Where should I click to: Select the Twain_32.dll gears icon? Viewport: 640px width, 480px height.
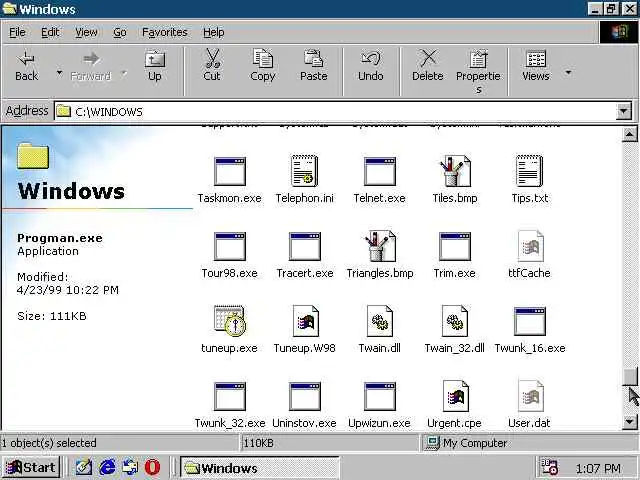click(455, 321)
